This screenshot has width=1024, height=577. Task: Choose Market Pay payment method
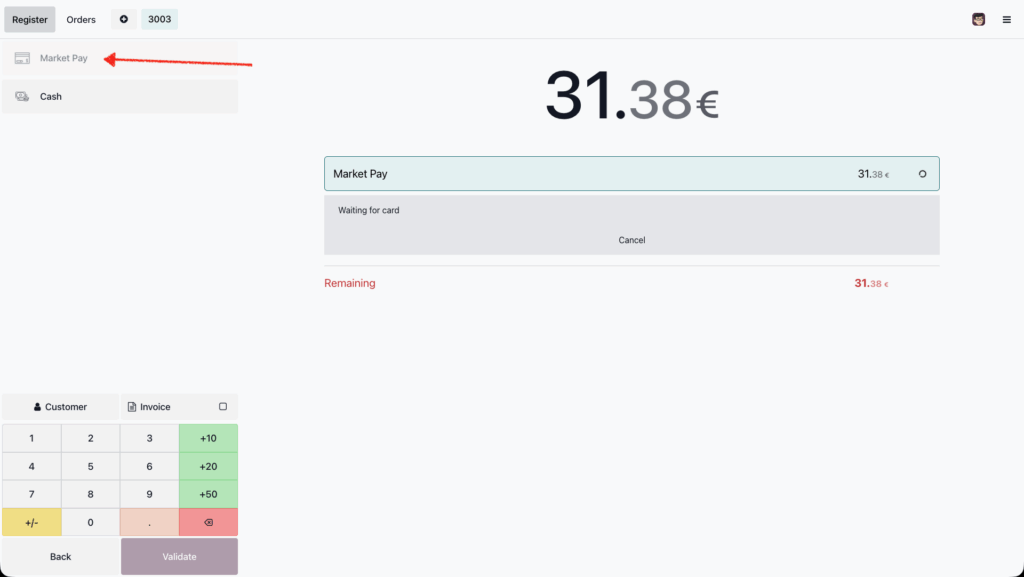pos(120,58)
